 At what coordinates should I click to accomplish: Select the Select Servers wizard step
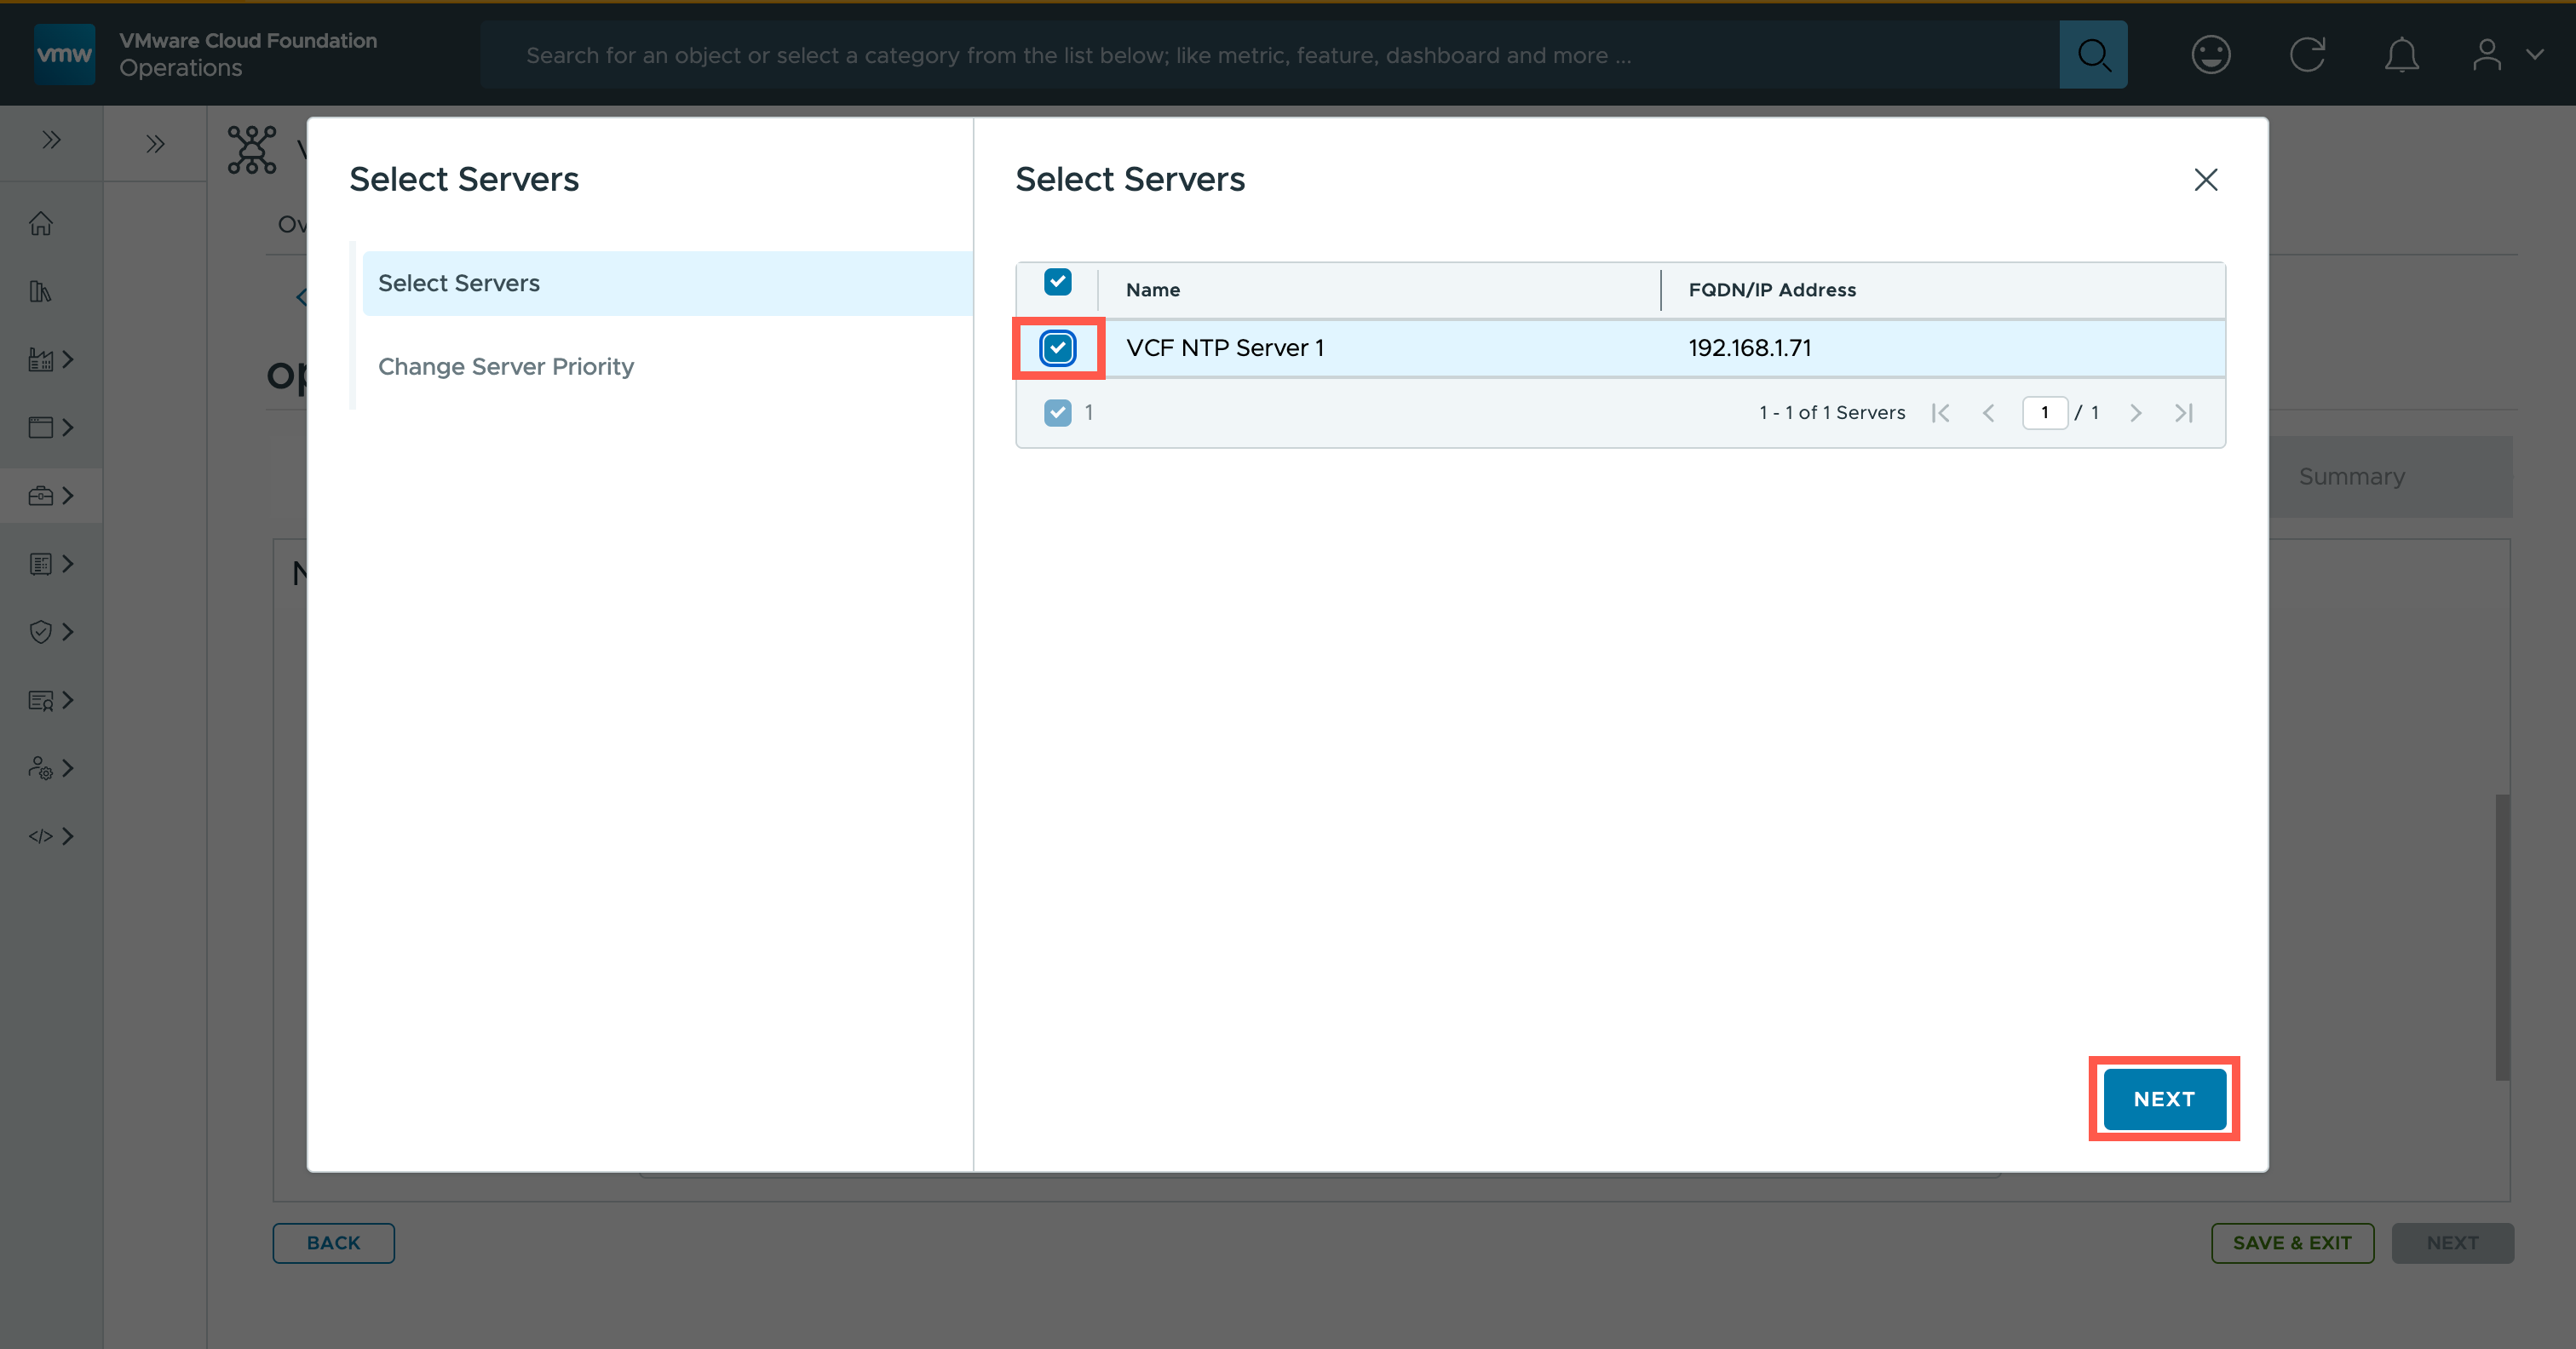tap(459, 284)
